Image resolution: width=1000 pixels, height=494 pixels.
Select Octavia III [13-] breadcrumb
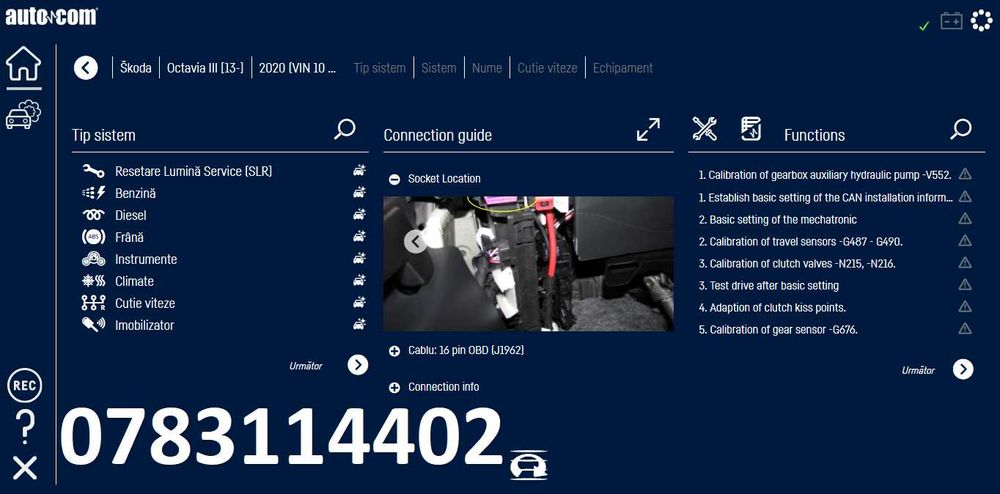[205, 68]
